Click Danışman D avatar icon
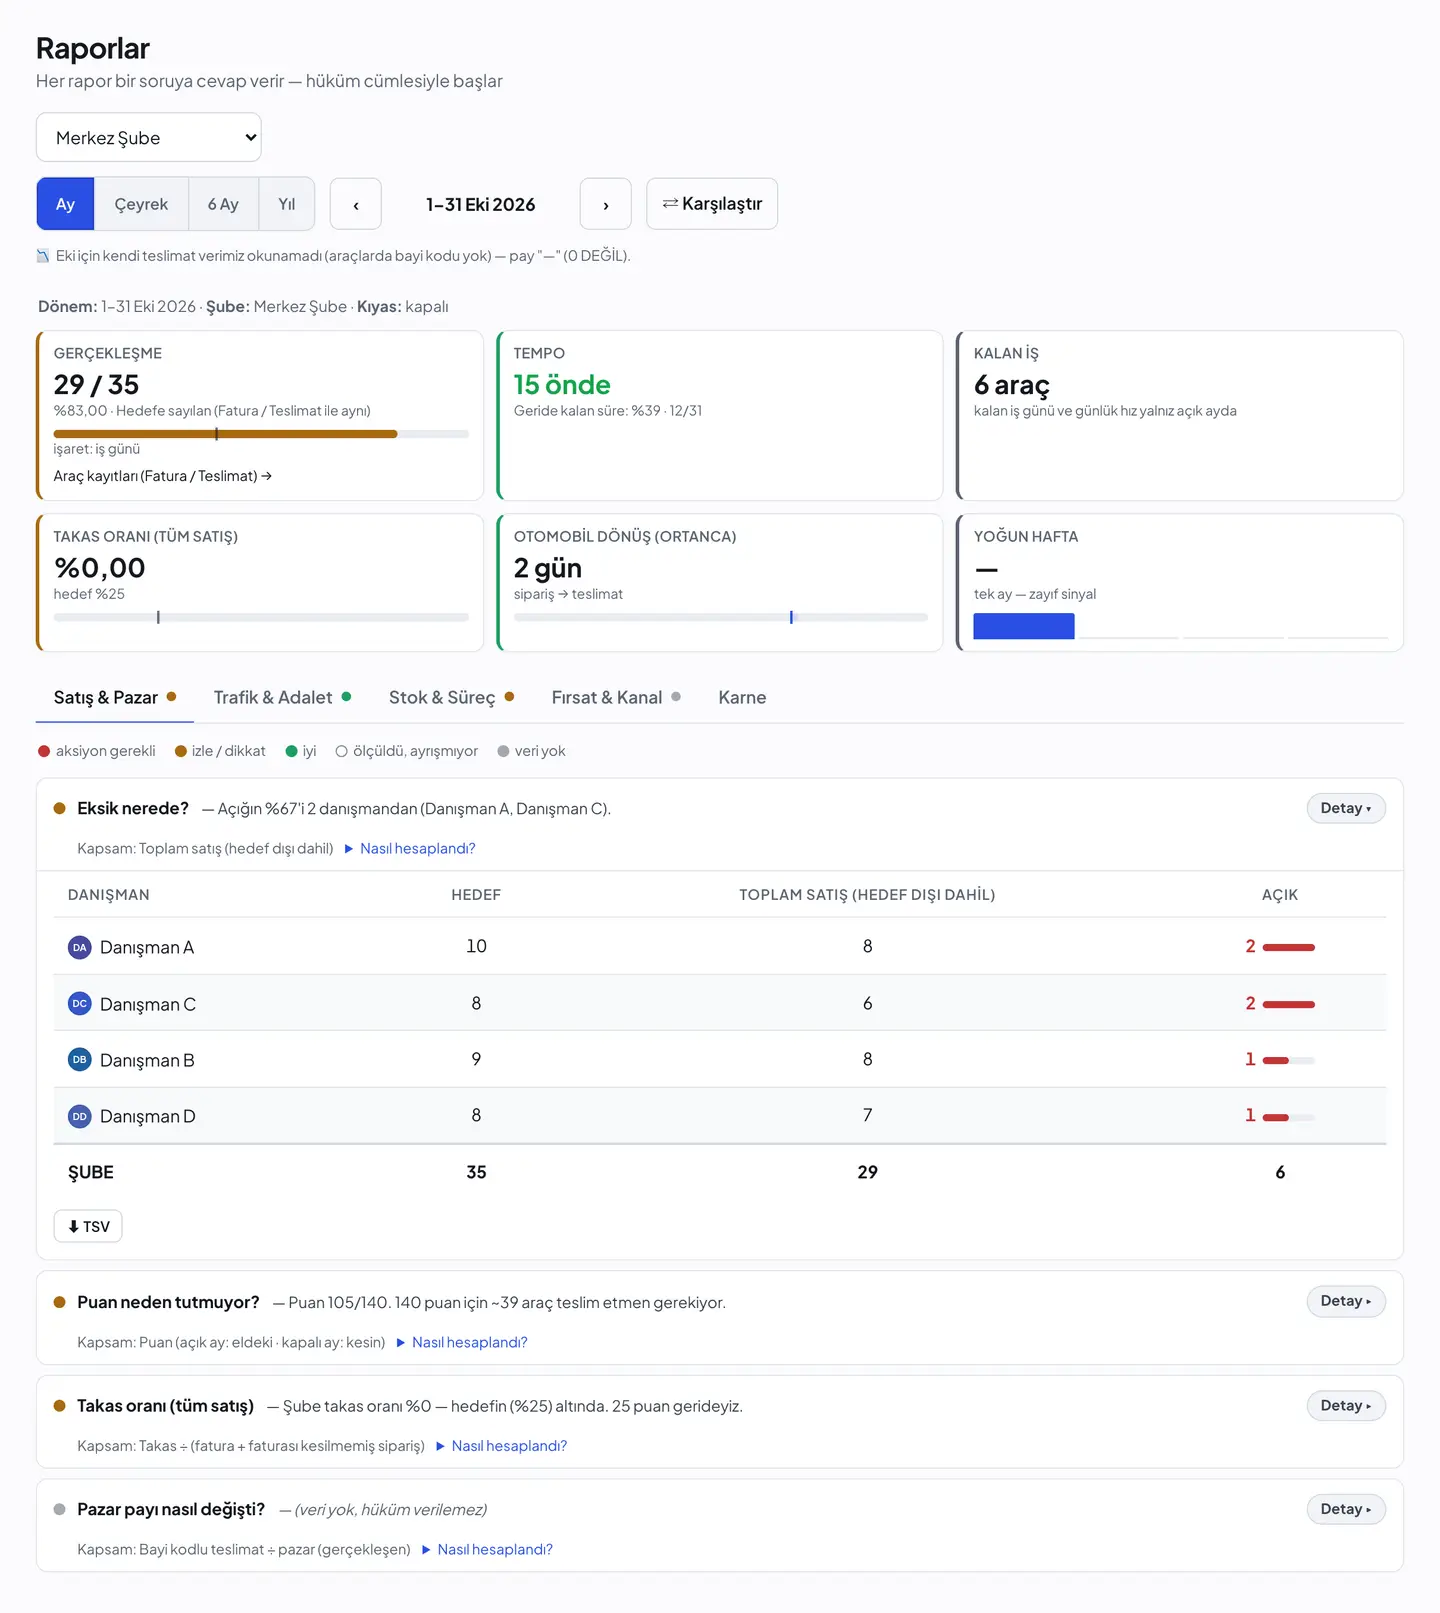 click(x=80, y=1116)
